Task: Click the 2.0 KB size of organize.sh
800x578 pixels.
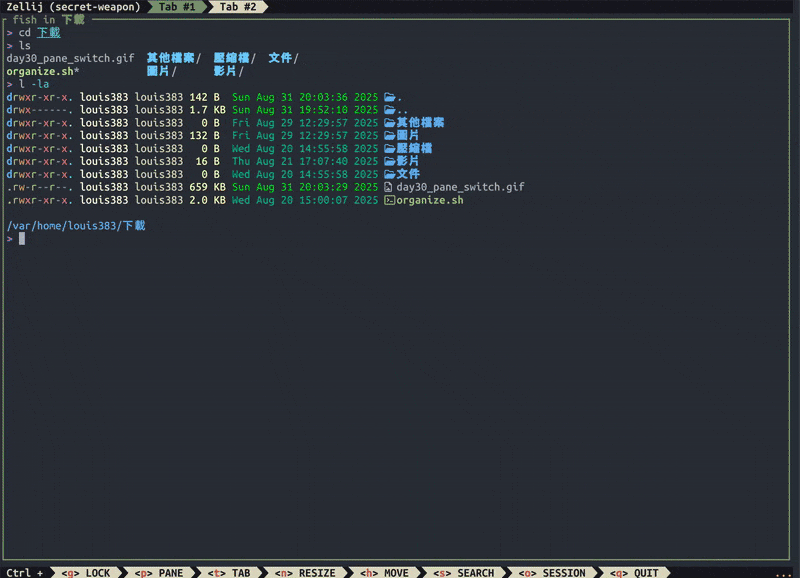Action: point(207,200)
